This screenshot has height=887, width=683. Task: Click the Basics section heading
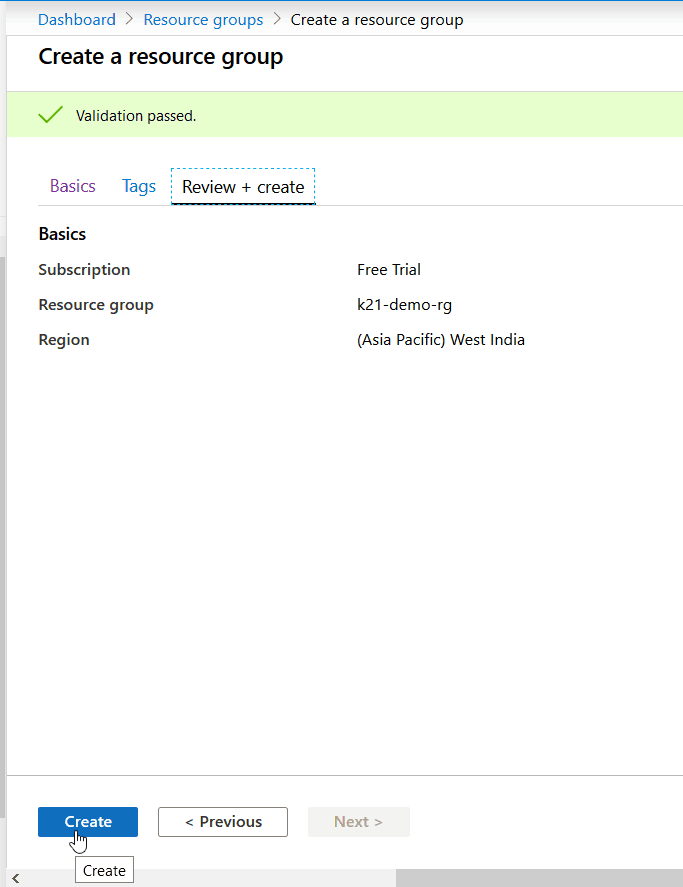point(62,233)
